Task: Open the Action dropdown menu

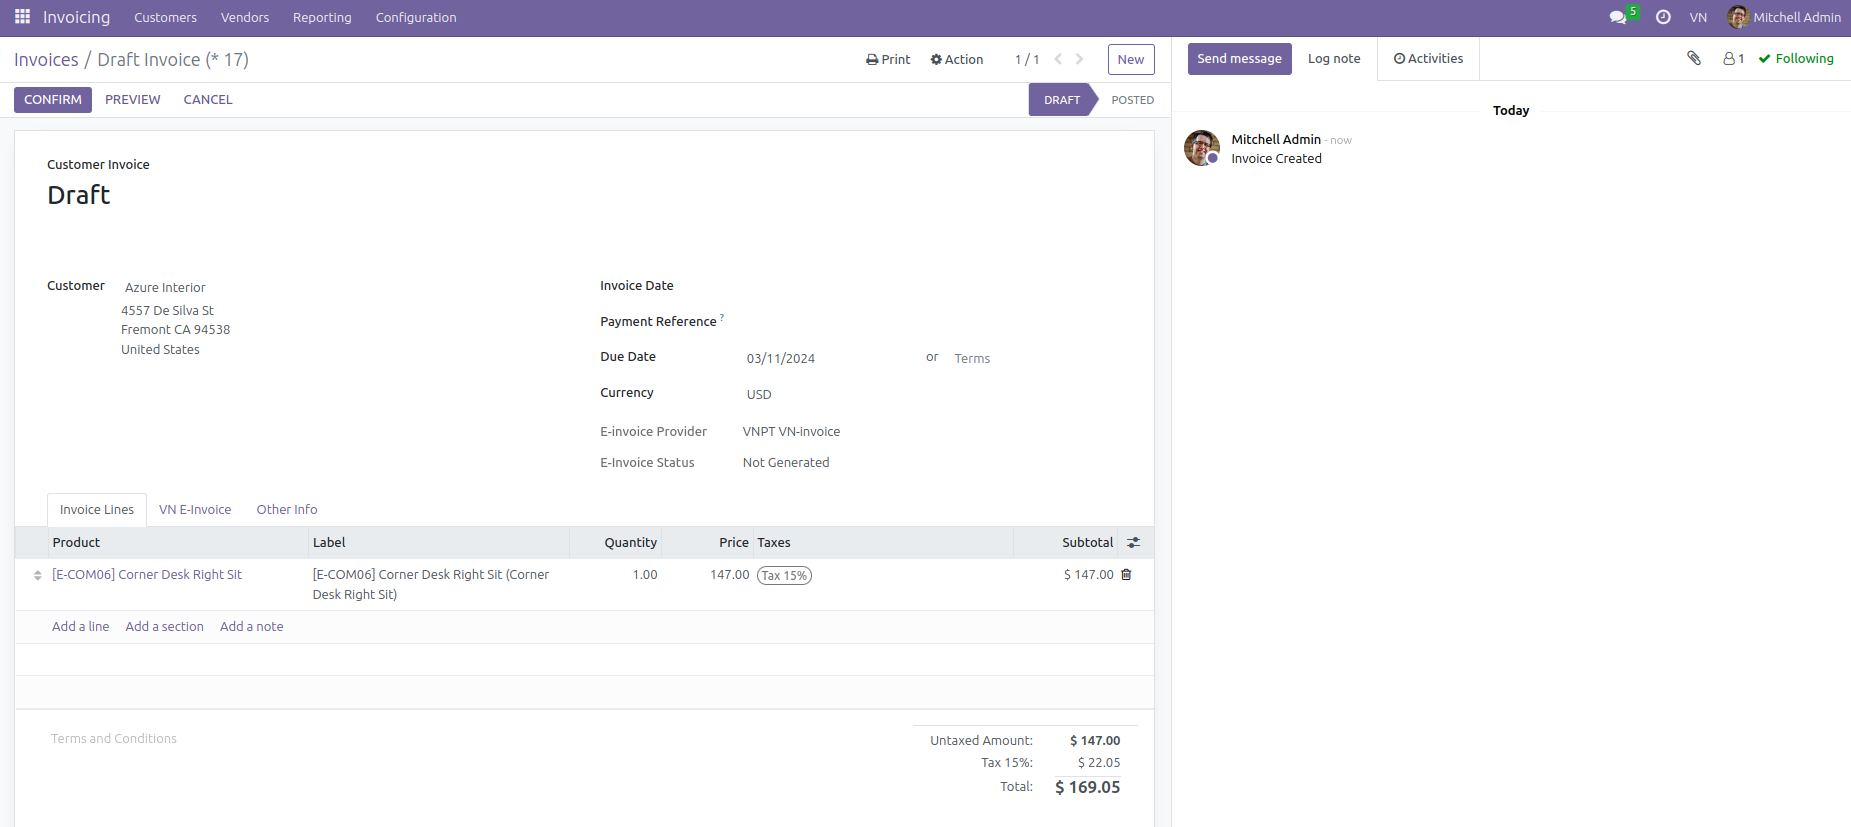Action: click(957, 59)
